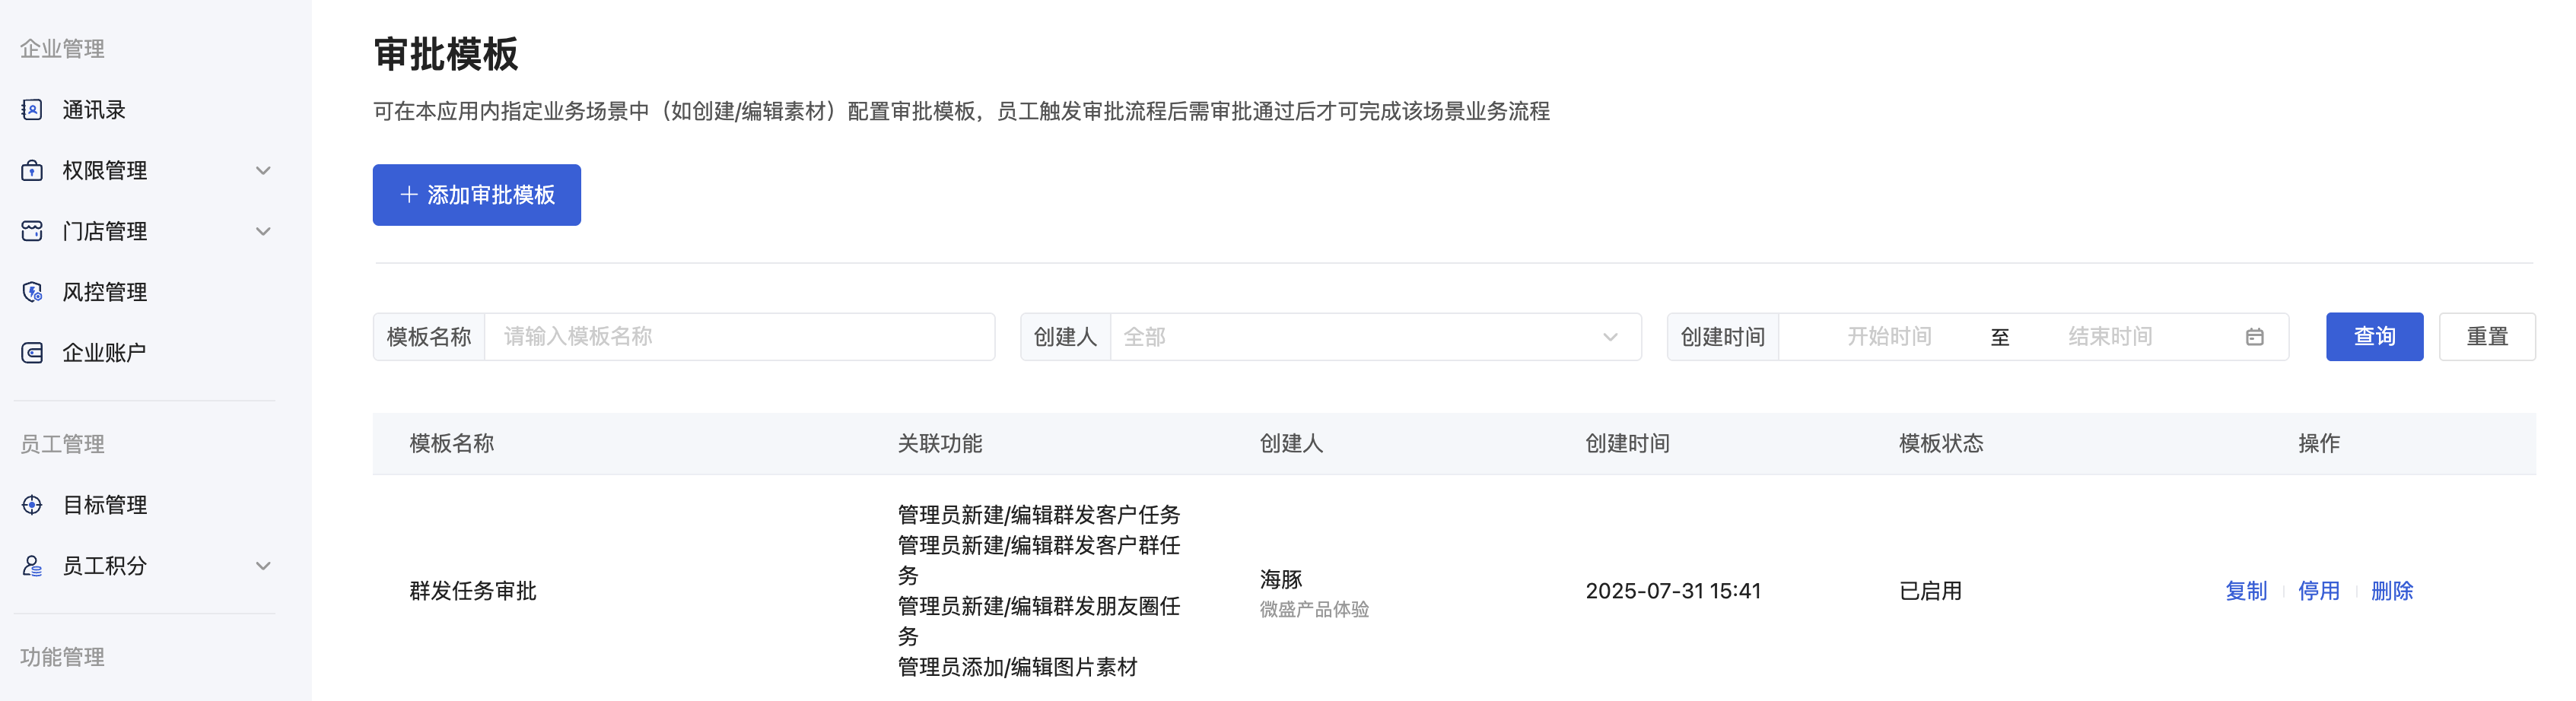The width and height of the screenshot is (2576, 701).
Task: Click 复制 for 群发任务审批
Action: point(2246,591)
